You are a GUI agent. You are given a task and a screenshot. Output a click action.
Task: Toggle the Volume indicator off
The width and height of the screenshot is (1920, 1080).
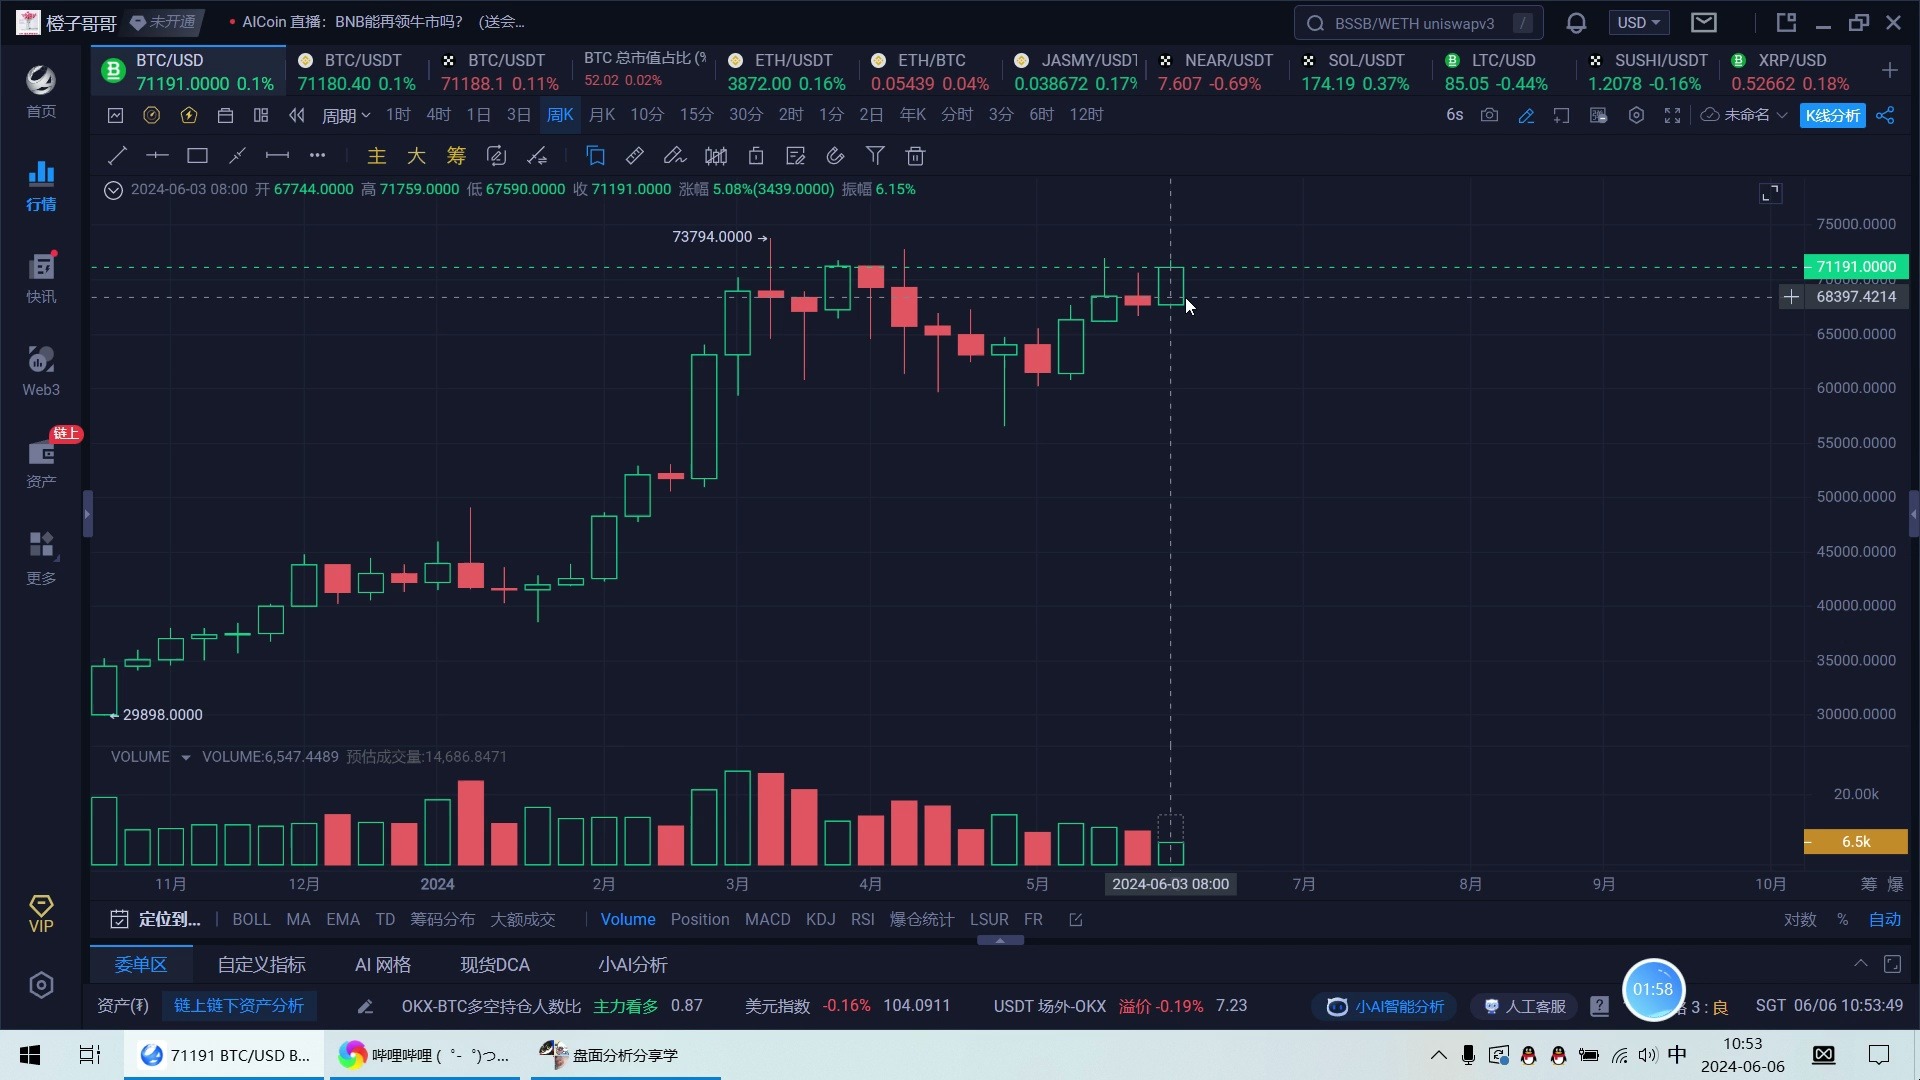[x=628, y=920]
